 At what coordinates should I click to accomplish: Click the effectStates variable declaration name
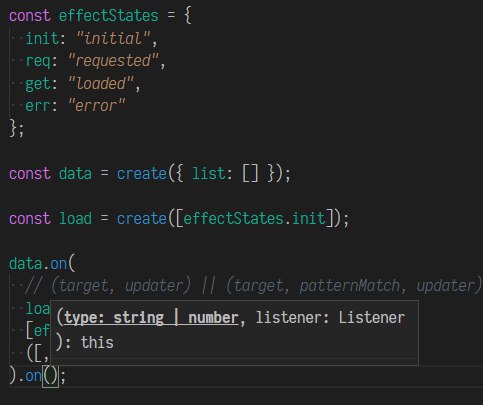(x=109, y=16)
